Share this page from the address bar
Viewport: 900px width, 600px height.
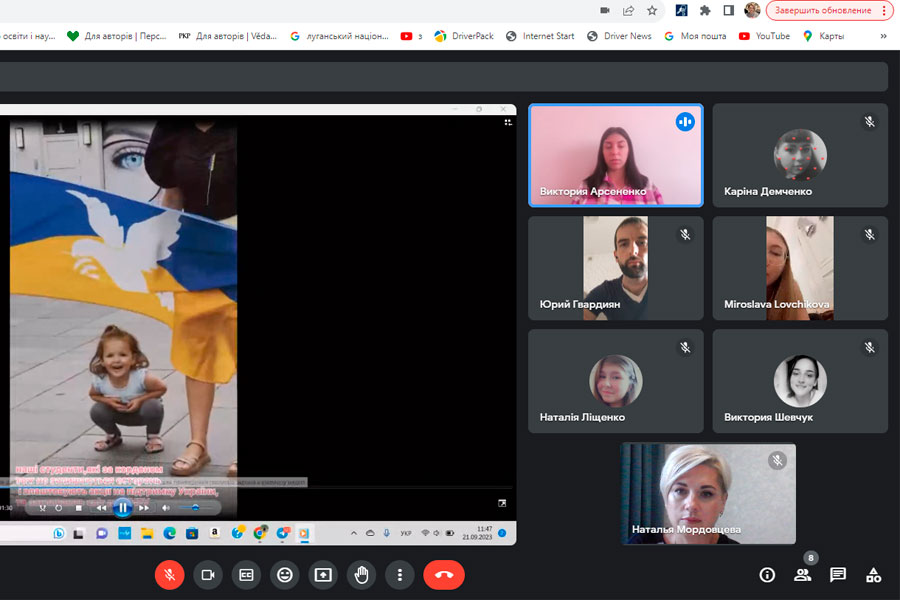click(x=629, y=10)
